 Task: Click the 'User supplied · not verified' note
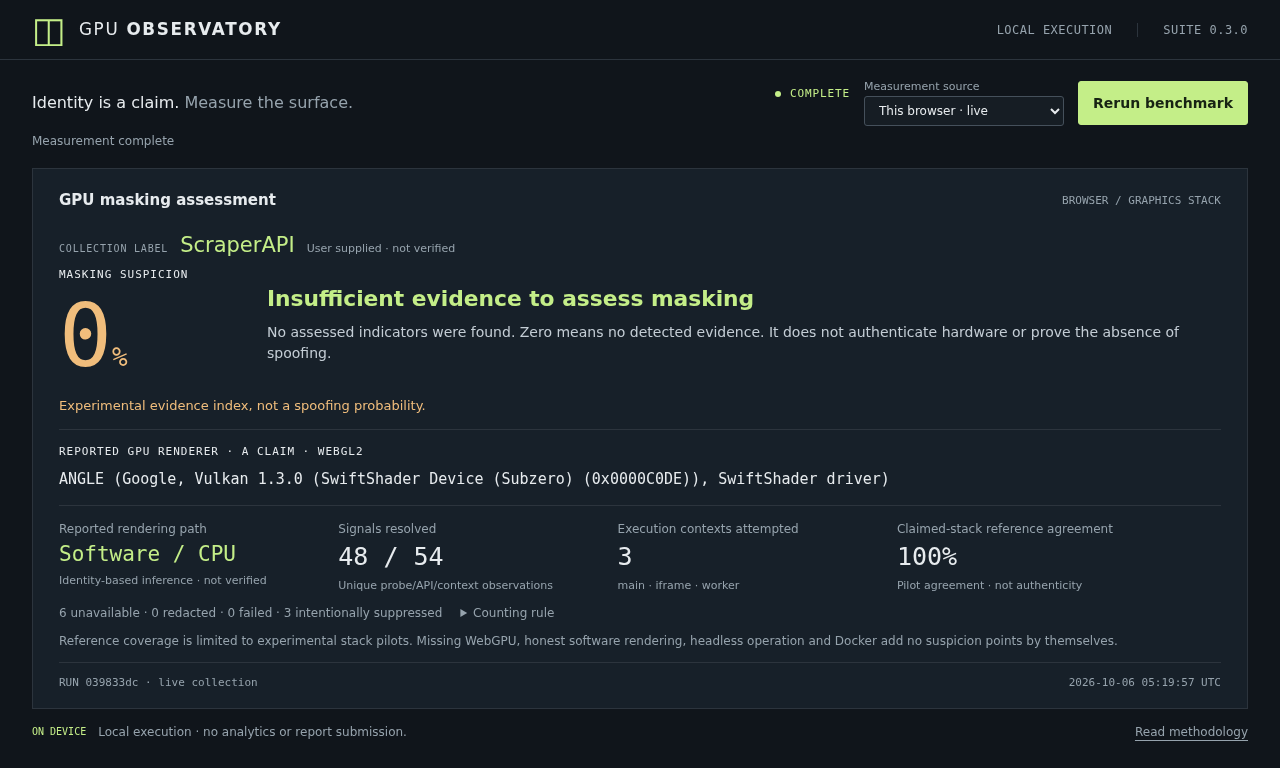[x=381, y=249]
